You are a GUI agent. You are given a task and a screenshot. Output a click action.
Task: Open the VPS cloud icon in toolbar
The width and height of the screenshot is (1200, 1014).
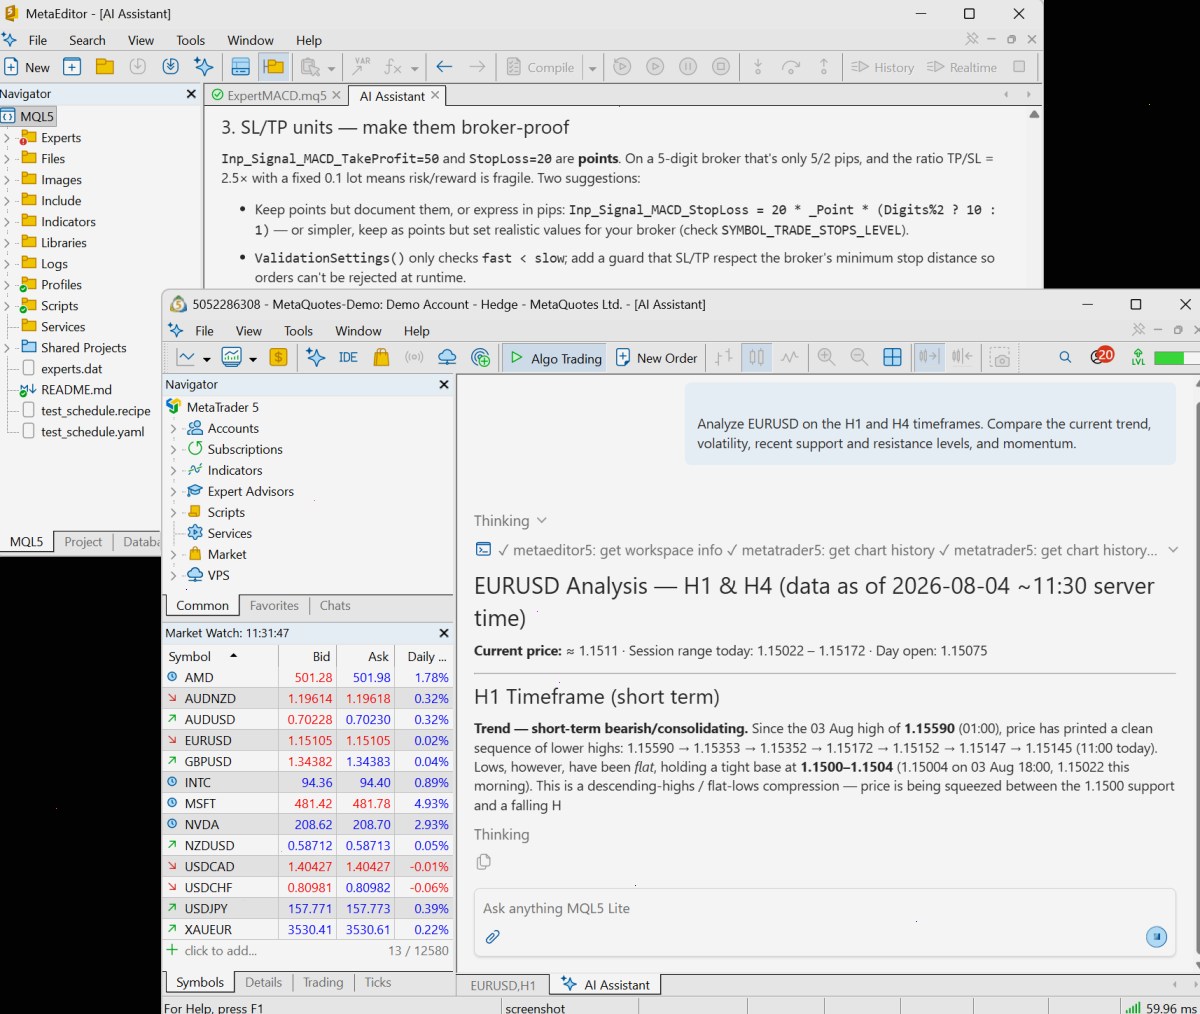pyautogui.click(x=447, y=358)
